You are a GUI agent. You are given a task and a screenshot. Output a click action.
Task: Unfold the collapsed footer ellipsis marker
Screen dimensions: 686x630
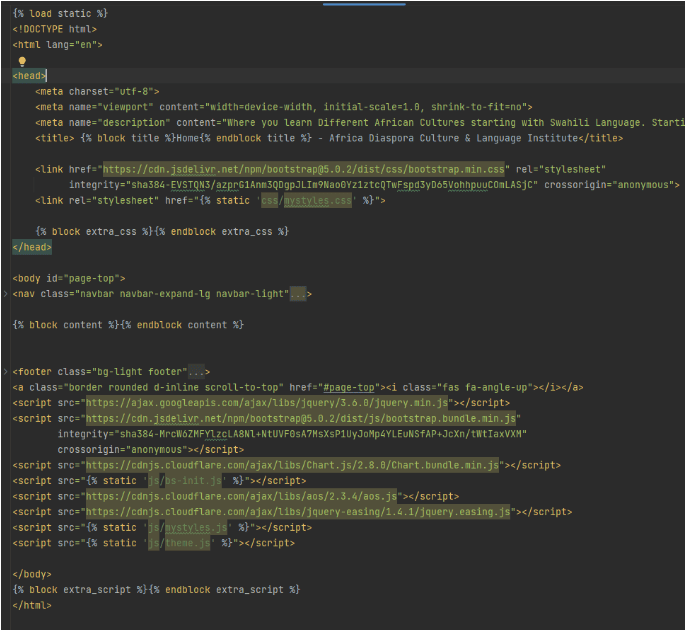click(x=196, y=372)
